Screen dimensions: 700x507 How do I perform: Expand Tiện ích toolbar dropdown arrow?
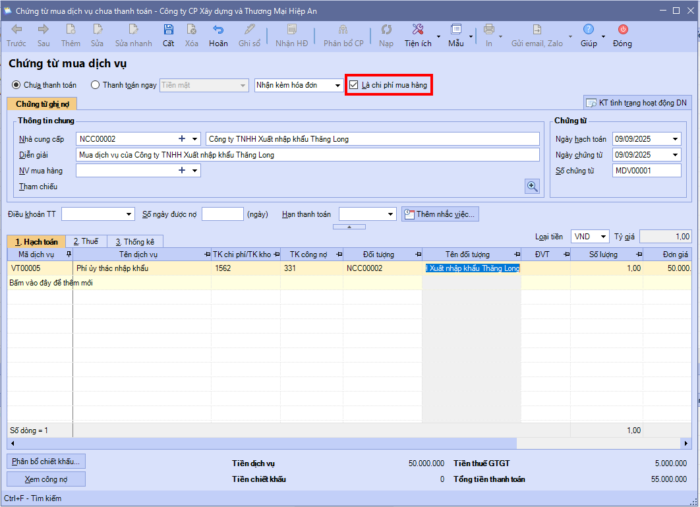438,36
